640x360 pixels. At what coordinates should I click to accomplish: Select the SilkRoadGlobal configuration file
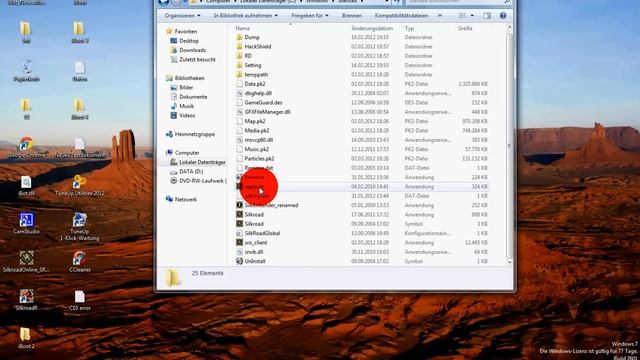pyautogui.click(x=262, y=233)
